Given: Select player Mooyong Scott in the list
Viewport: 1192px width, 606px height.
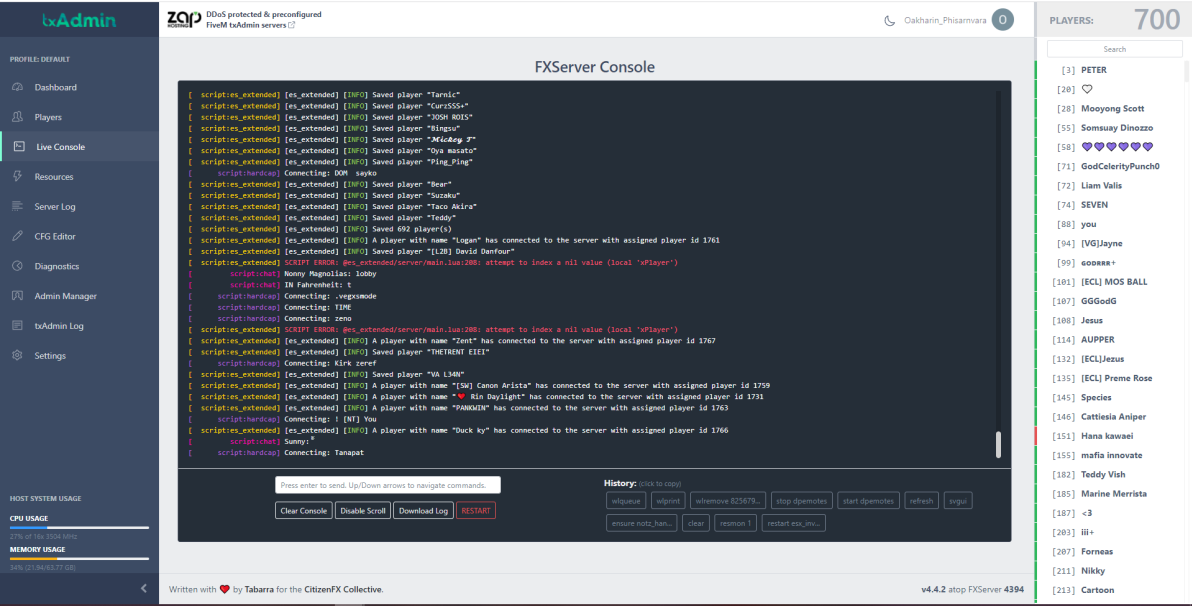Looking at the screenshot, I should pos(1110,109).
